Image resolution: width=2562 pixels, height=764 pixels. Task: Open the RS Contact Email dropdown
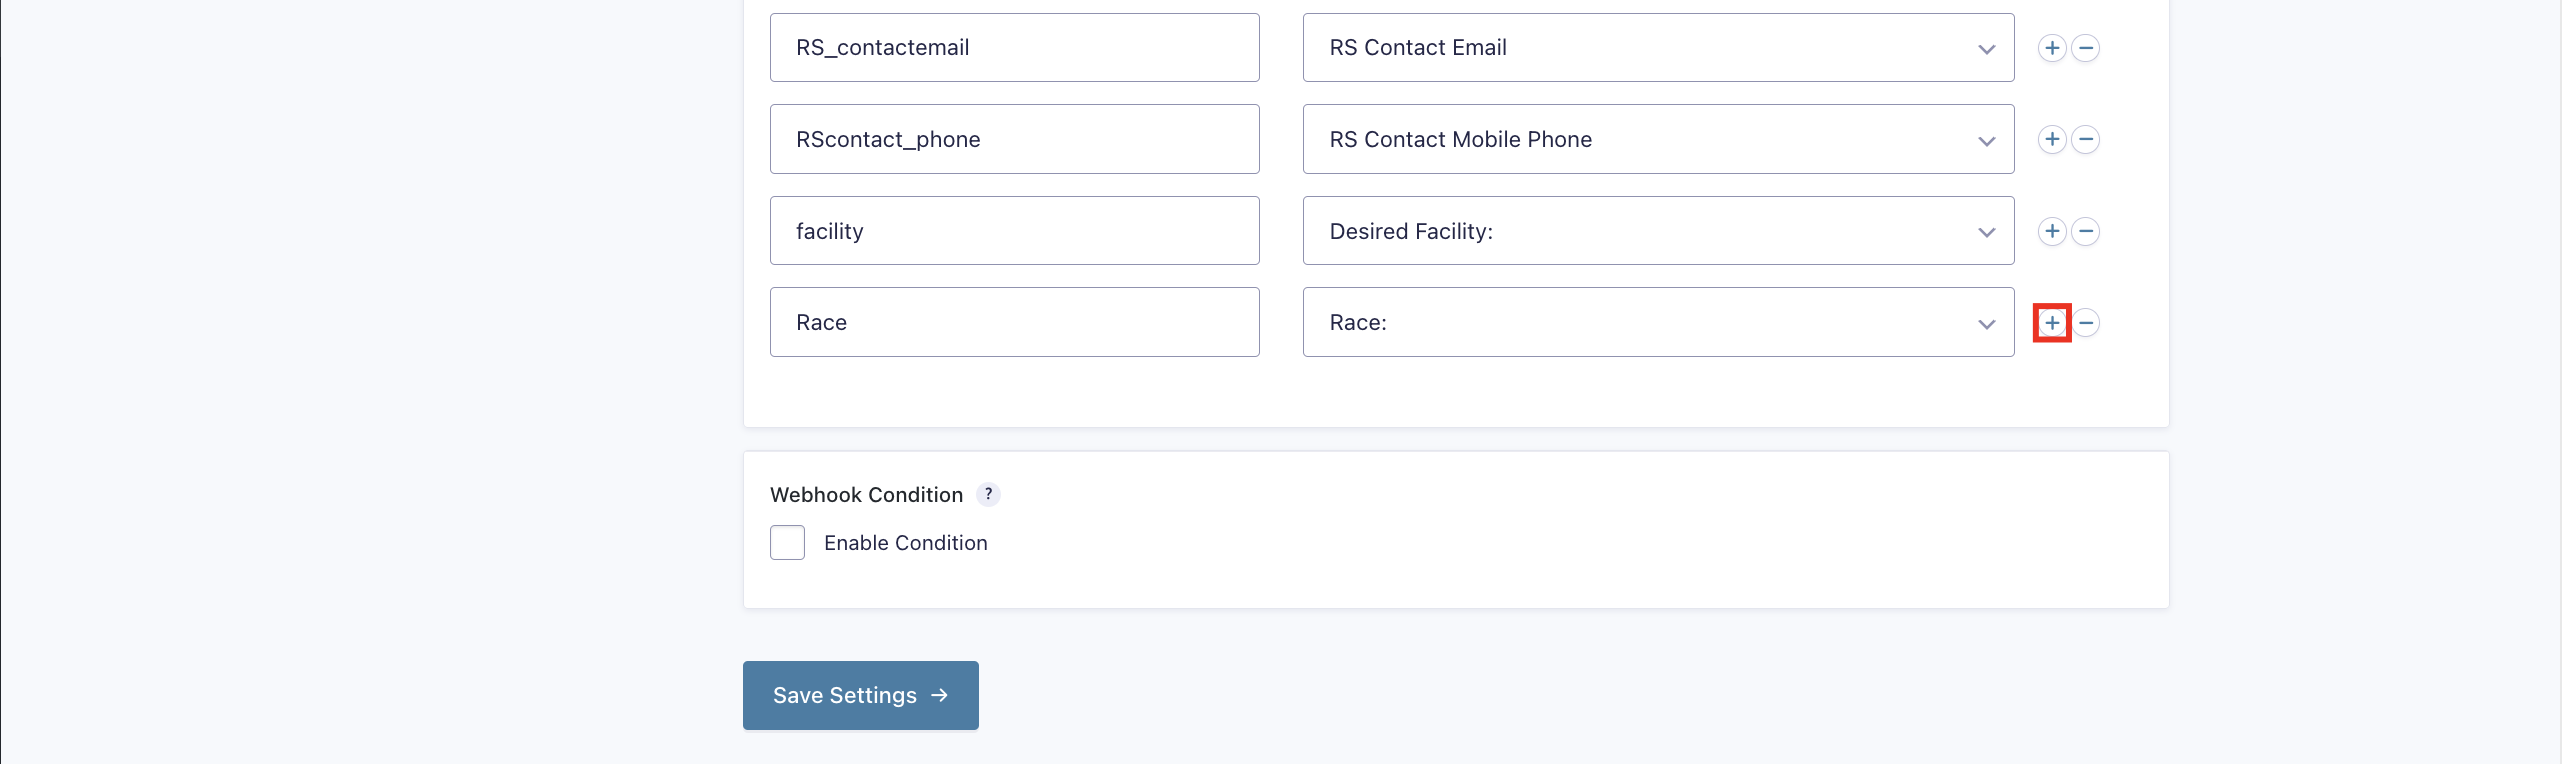click(x=1657, y=48)
